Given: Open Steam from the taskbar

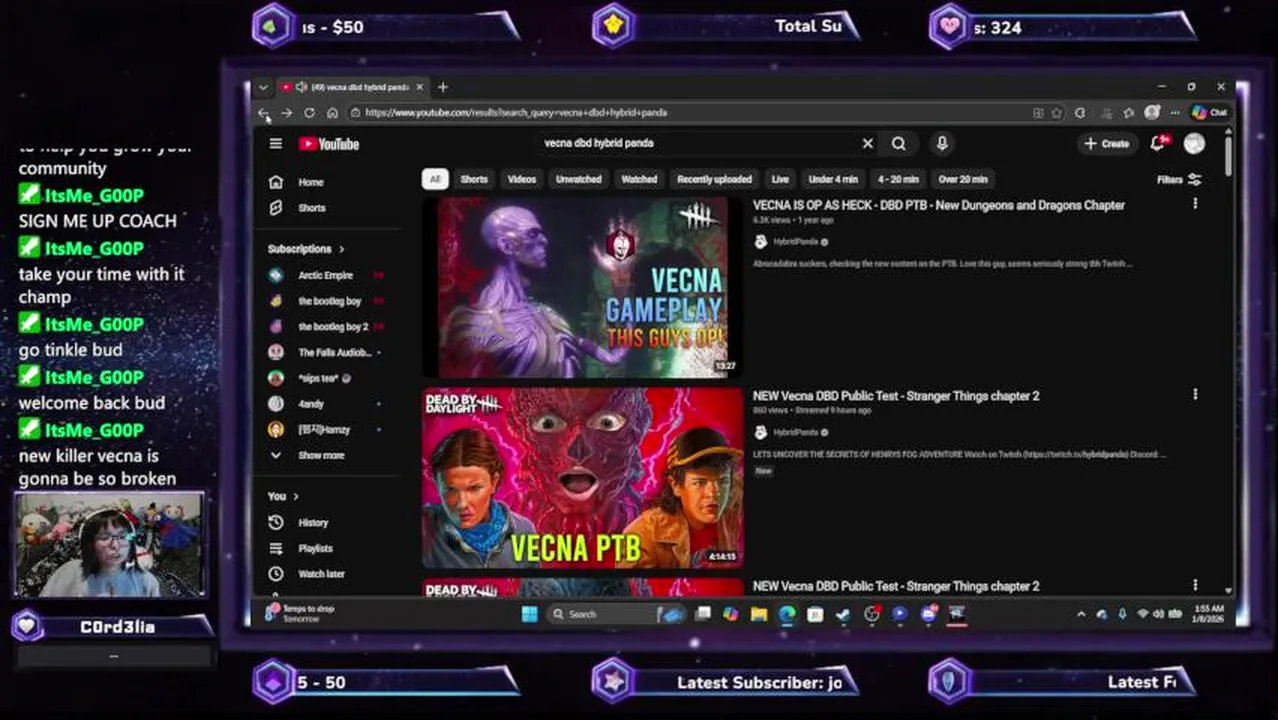Looking at the screenshot, I should tap(843, 614).
